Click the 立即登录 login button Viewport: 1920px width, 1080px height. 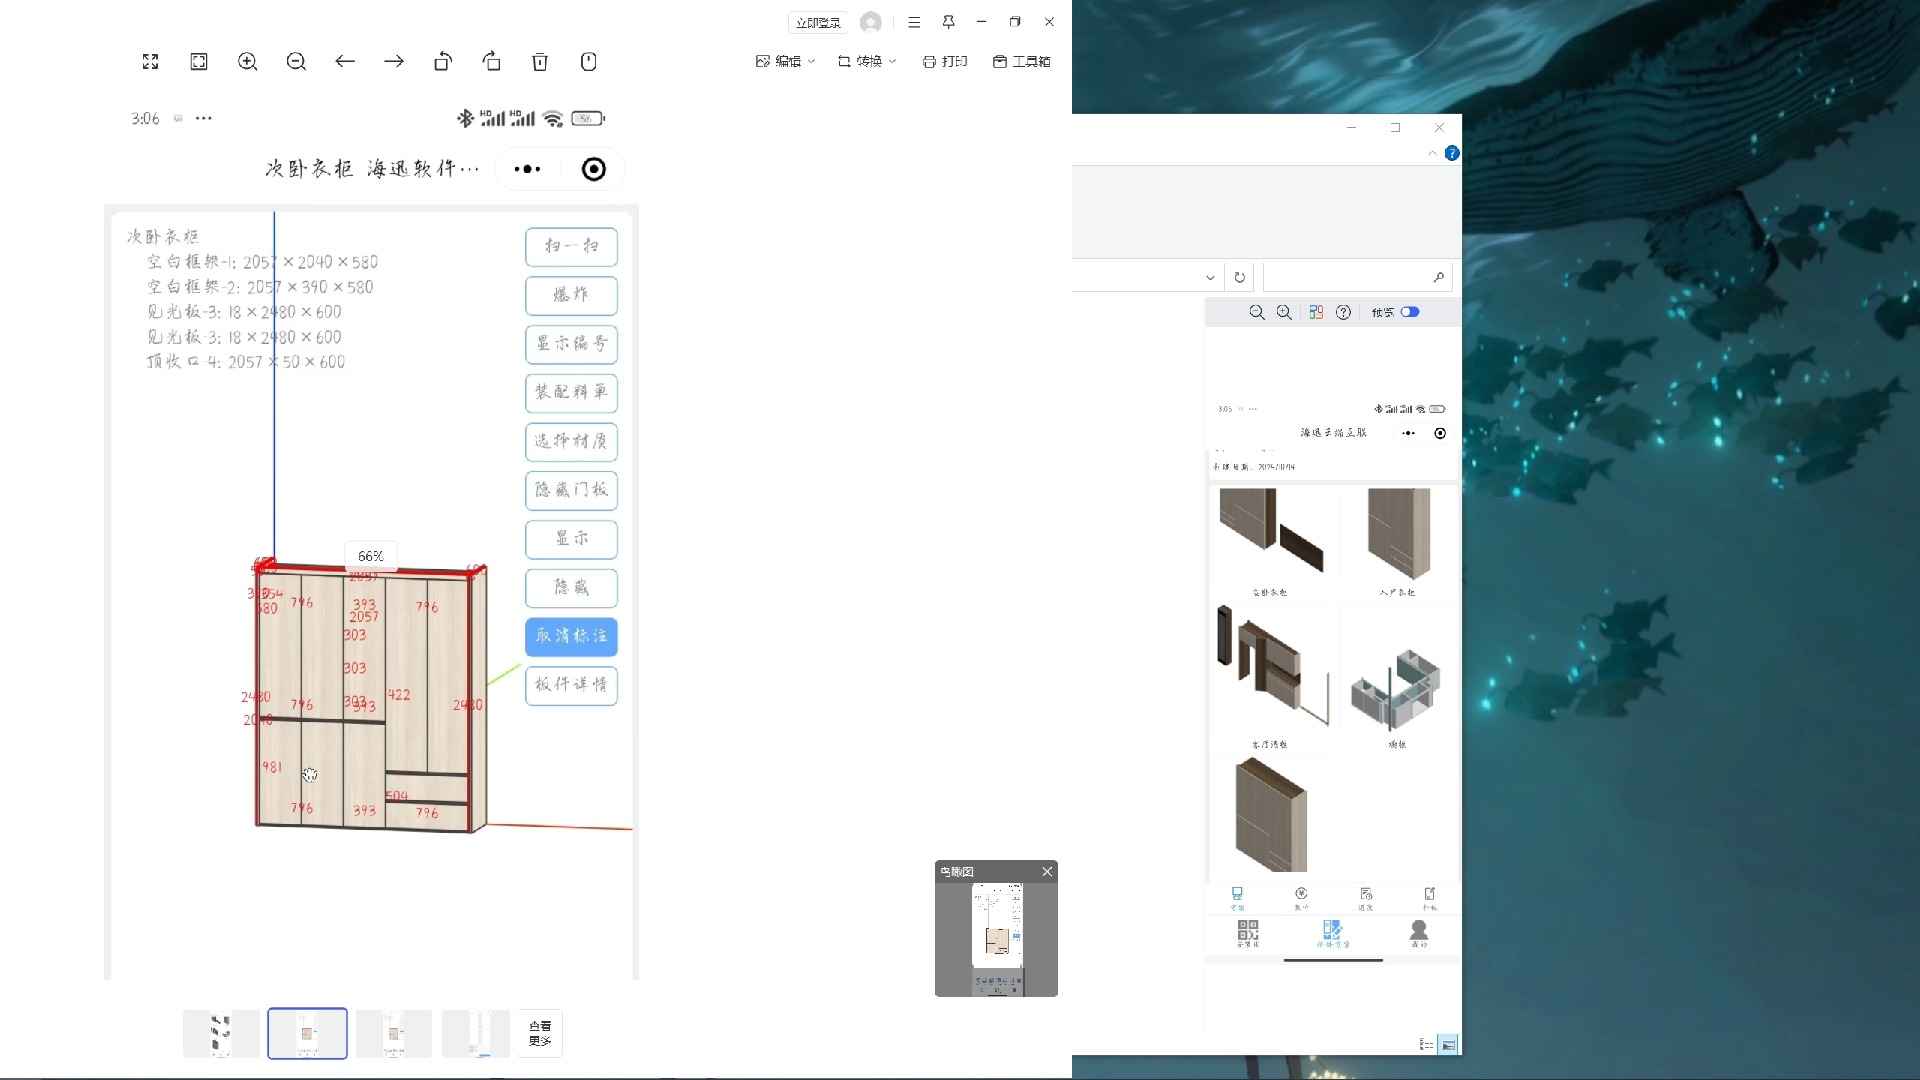pos(818,22)
